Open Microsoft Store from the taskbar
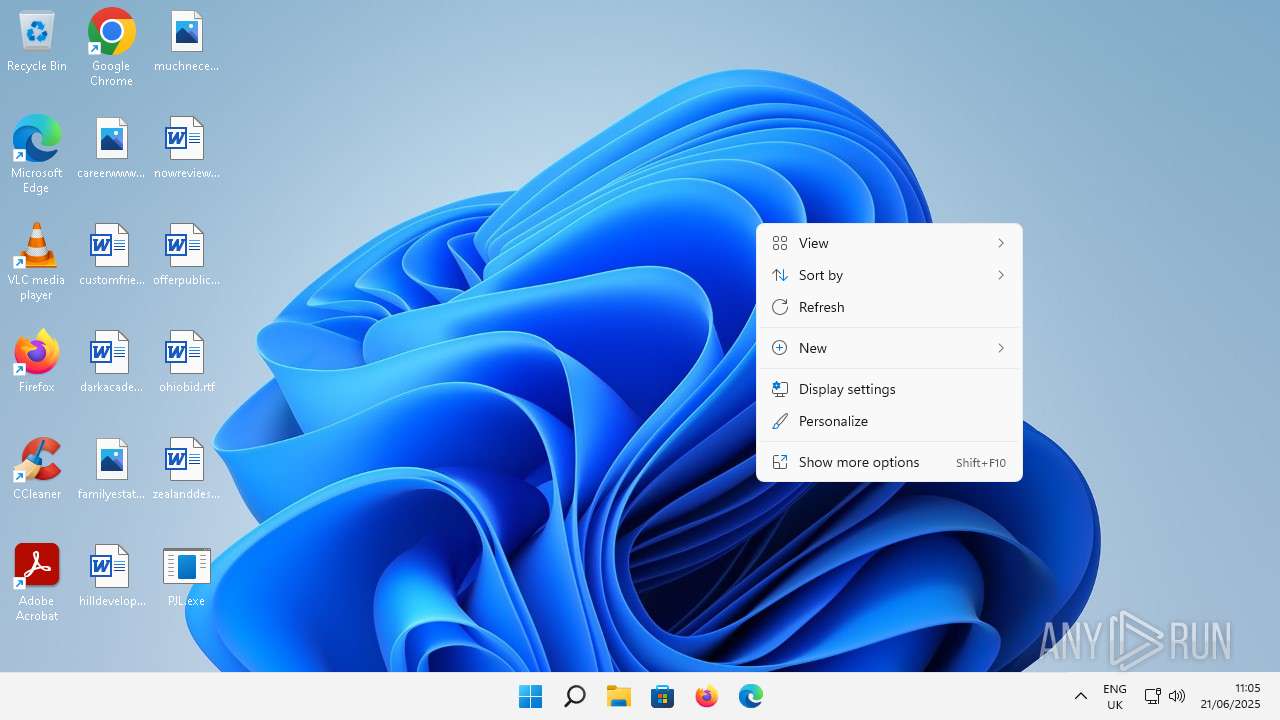This screenshot has width=1280, height=720. click(662, 696)
